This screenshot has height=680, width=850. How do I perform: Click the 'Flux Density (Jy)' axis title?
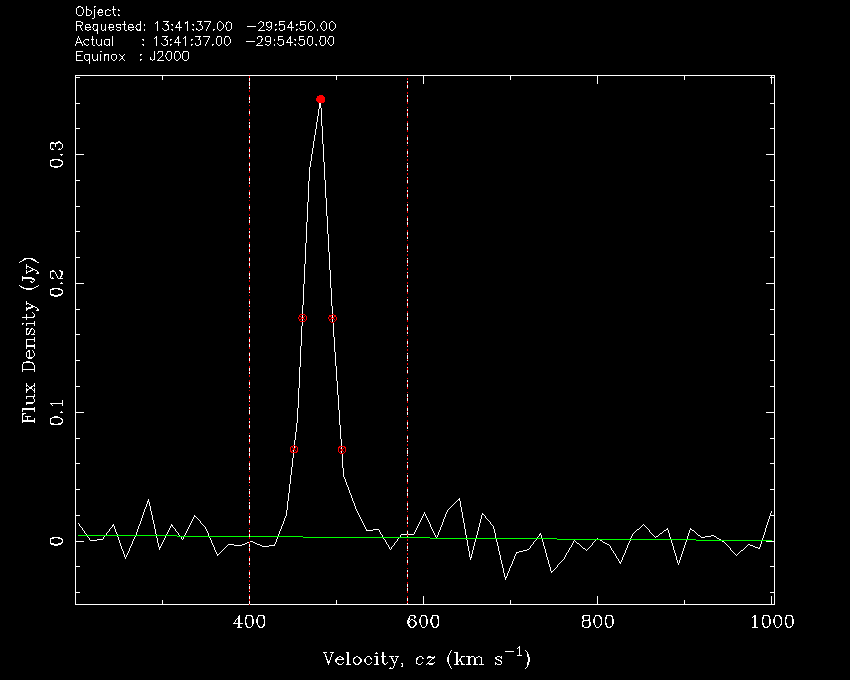(x=29, y=340)
